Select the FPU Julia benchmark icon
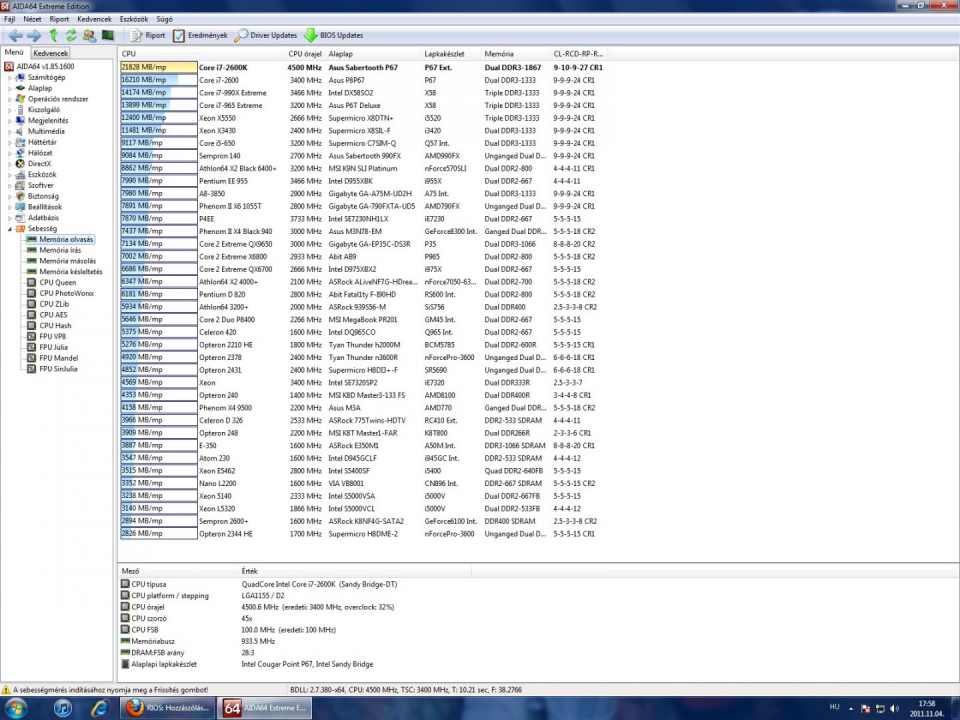The height and width of the screenshot is (720, 960). point(32,347)
